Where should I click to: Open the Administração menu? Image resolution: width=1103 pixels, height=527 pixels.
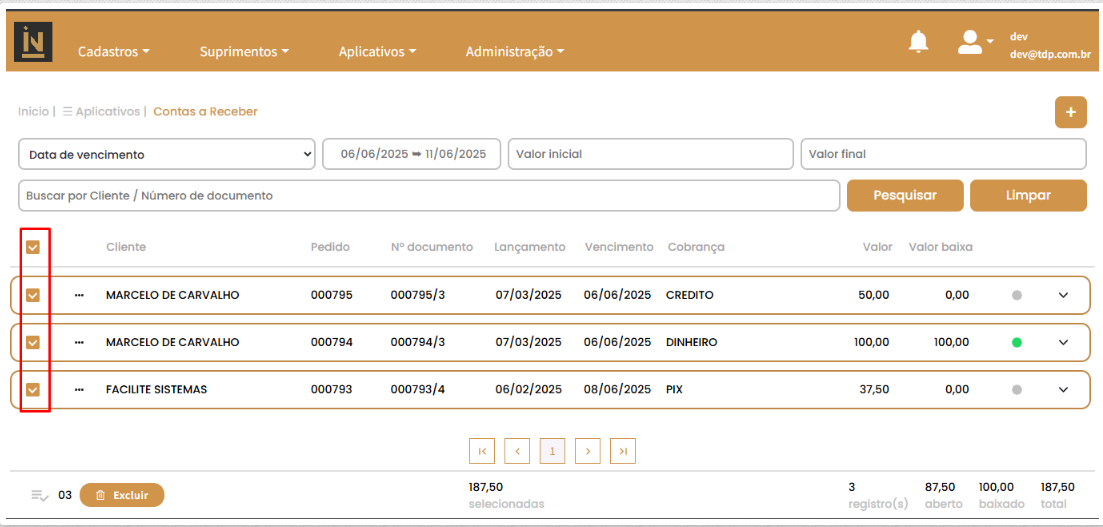pos(514,52)
